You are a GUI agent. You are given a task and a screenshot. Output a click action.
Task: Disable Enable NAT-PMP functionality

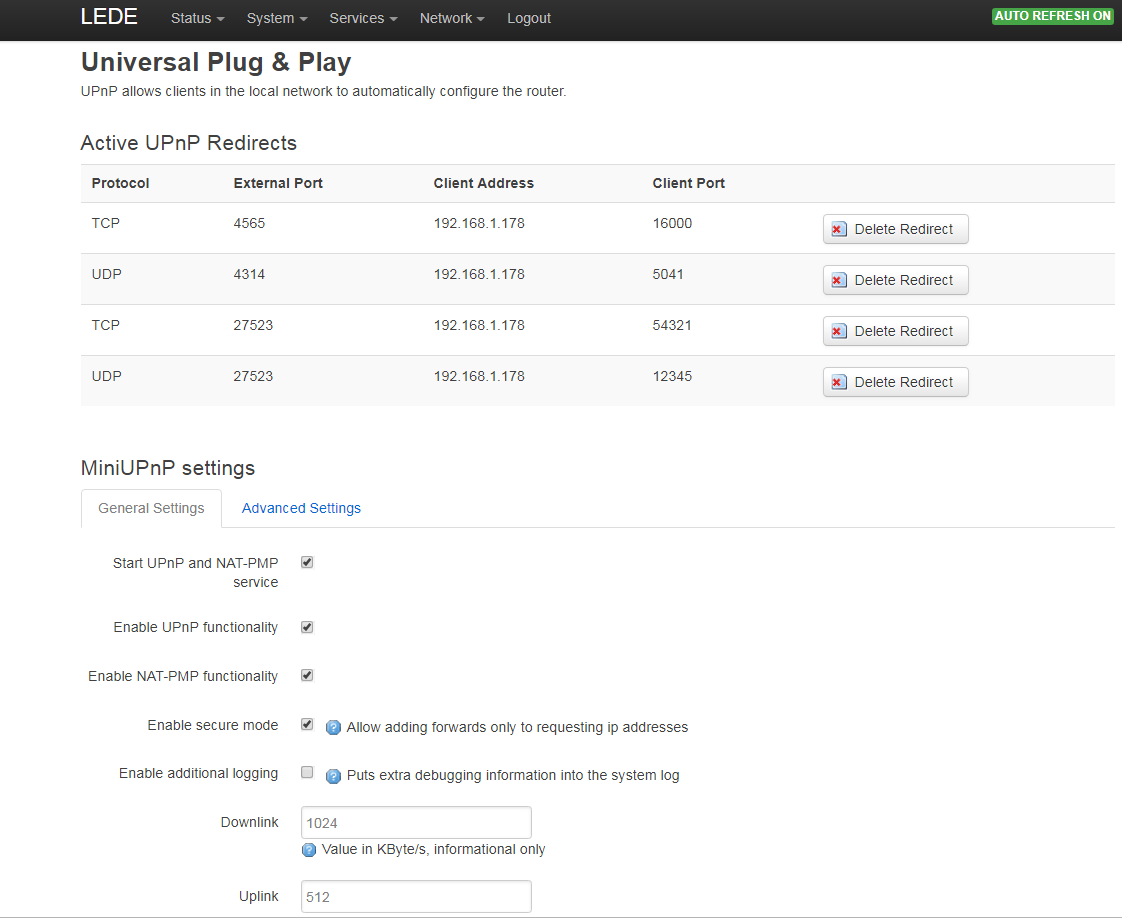coord(307,674)
